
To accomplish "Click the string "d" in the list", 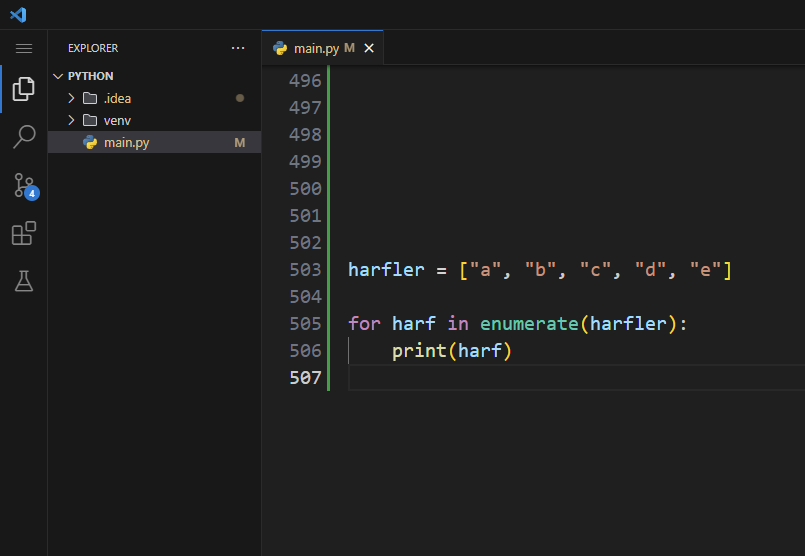I will pyautogui.click(x=650, y=270).
